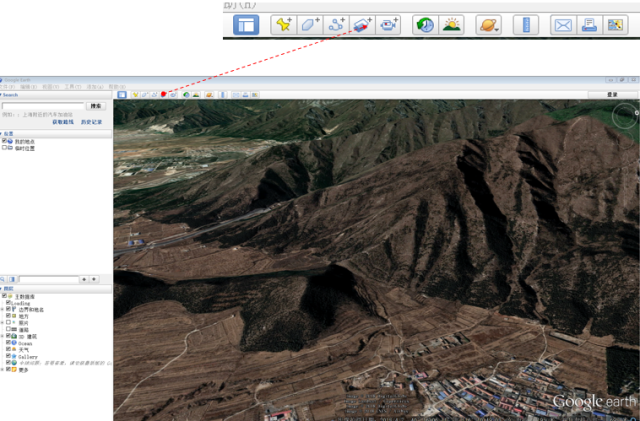This screenshot has height=421, width=640.
Task: Expand the 3D 建筑 tree node
Action: (2, 336)
